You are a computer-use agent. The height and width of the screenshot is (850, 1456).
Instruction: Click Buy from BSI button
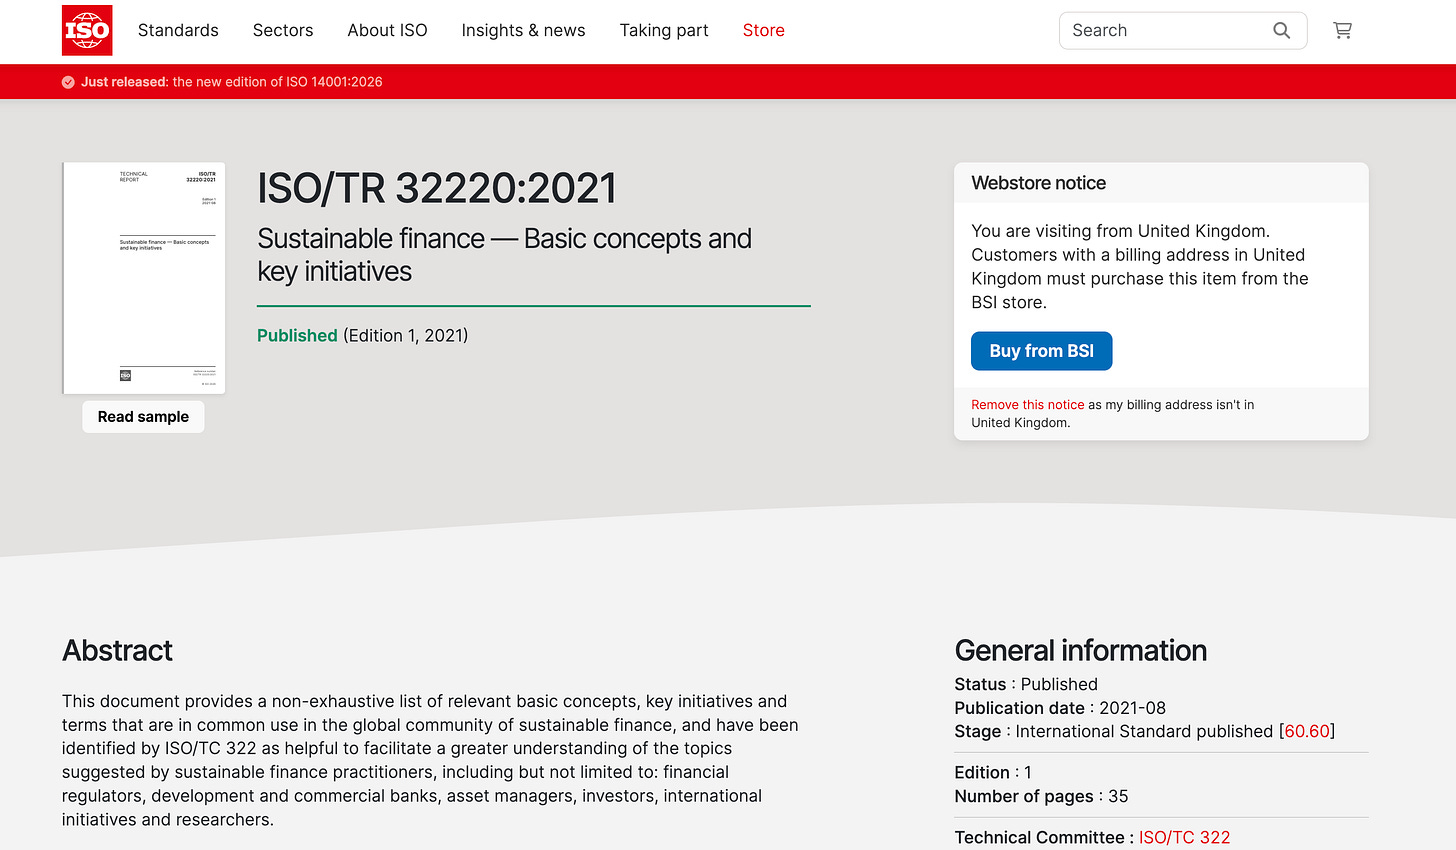point(1041,351)
